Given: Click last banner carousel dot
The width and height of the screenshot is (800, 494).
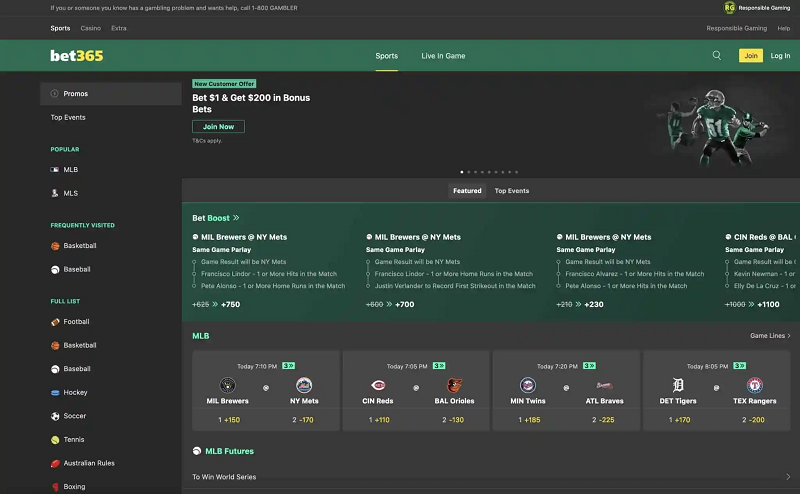Looking at the screenshot, I should click(516, 172).
